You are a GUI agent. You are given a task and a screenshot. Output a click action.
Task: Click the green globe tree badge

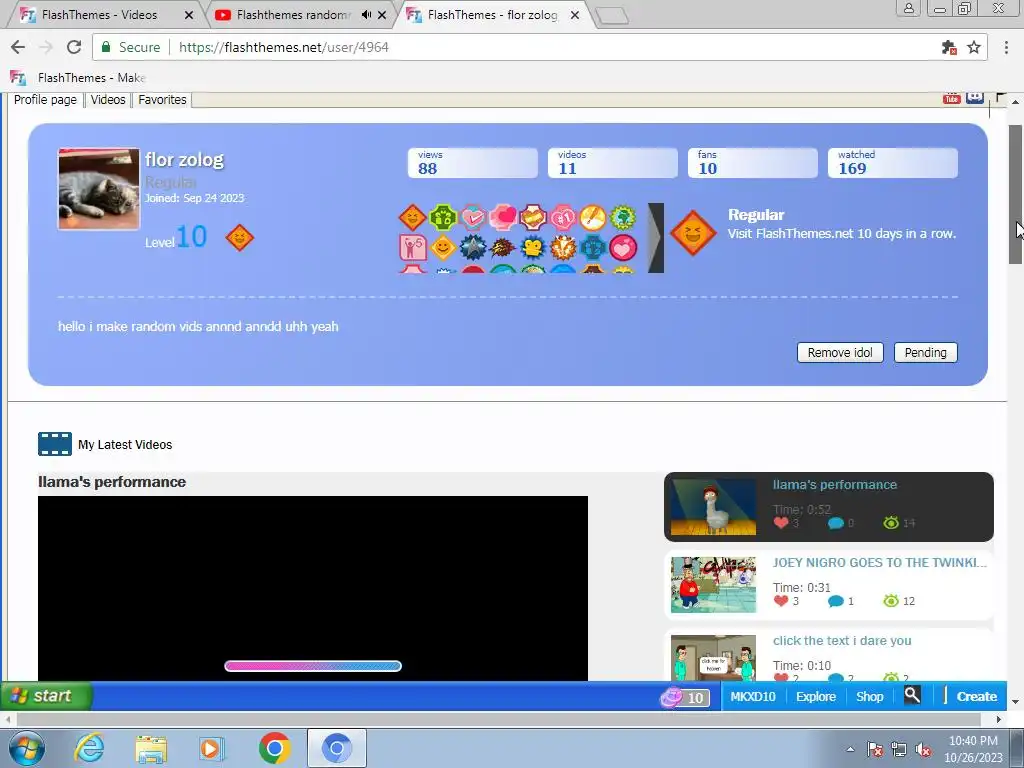[x=623, y=217]
